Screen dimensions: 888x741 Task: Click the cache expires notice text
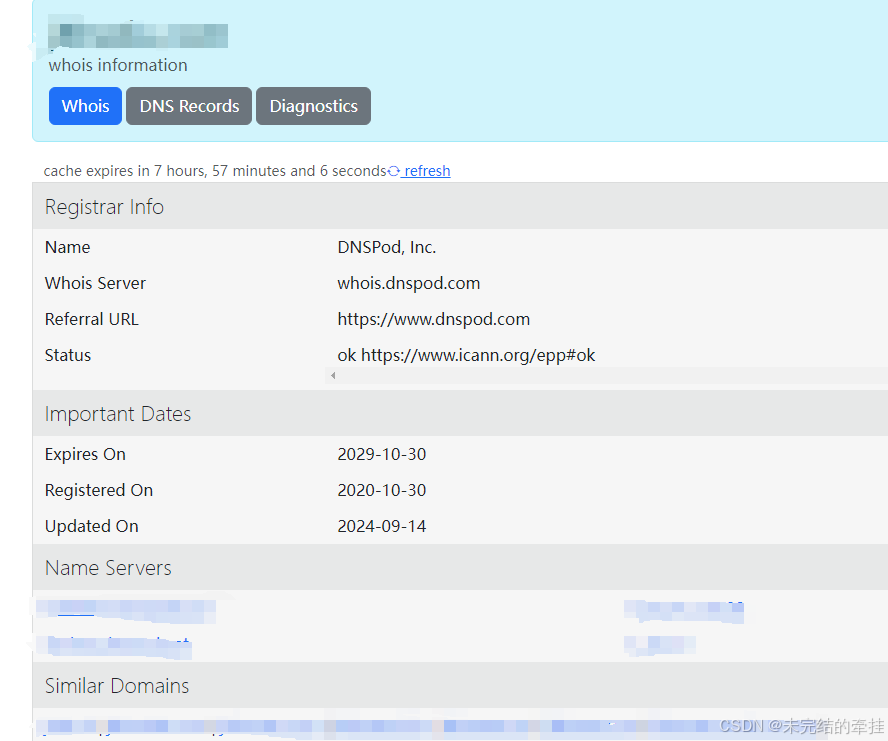click(x=215, y=171)
